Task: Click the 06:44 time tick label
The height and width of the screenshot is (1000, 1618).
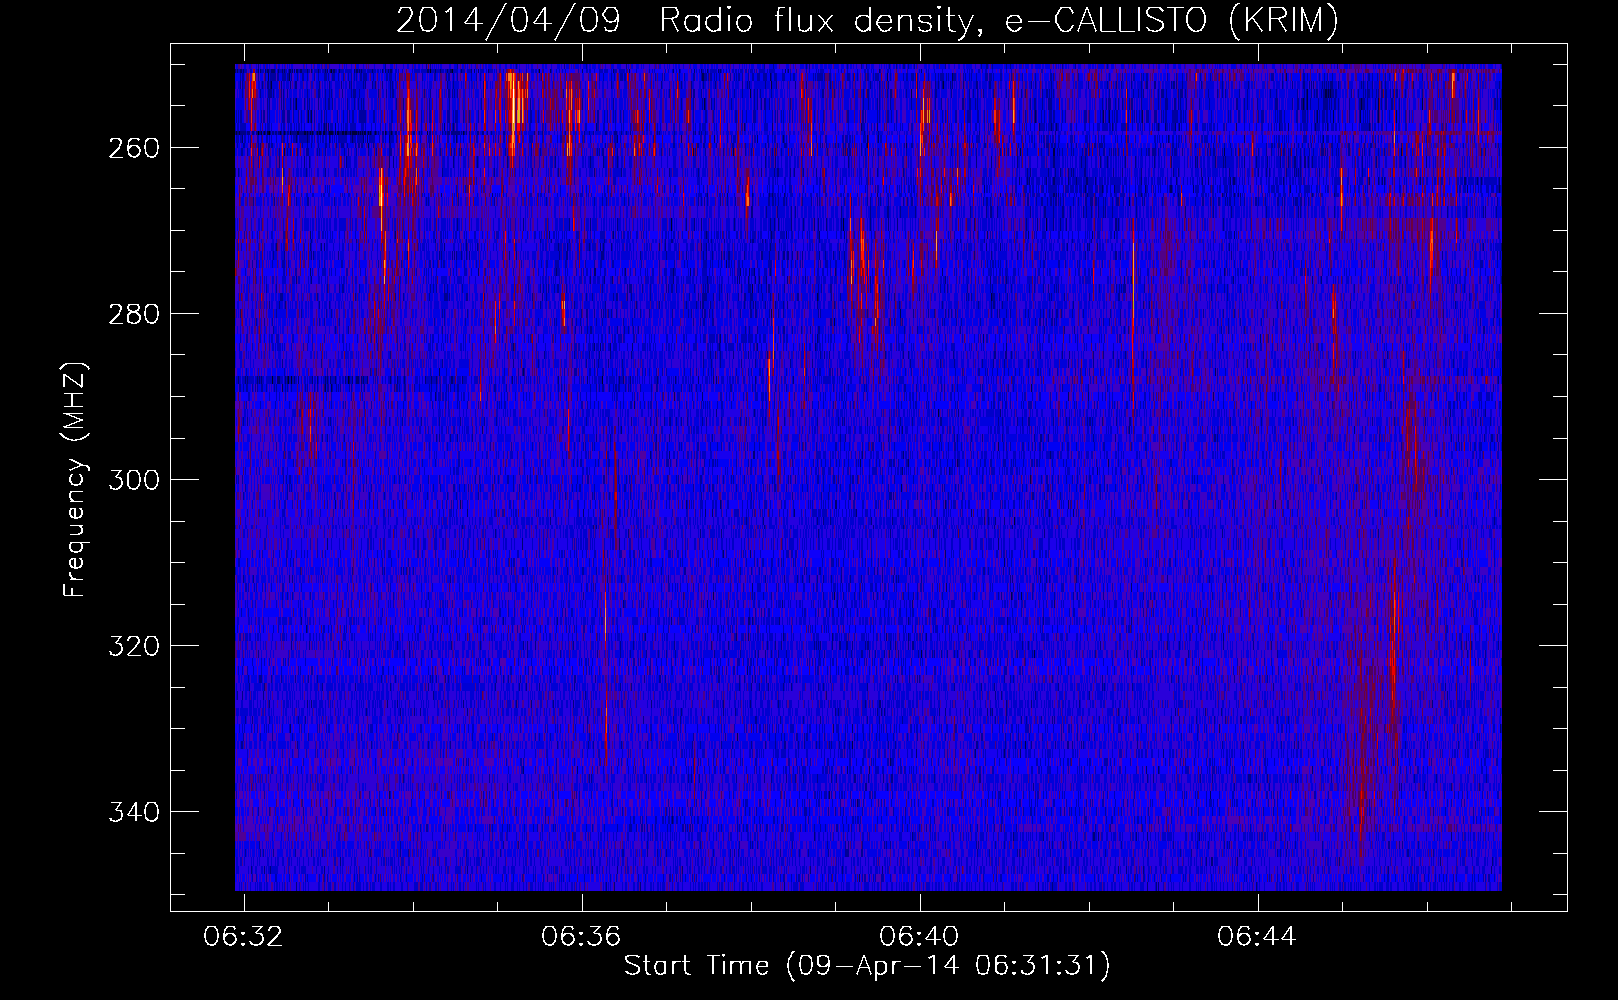Action: [x=1257, y=937]
